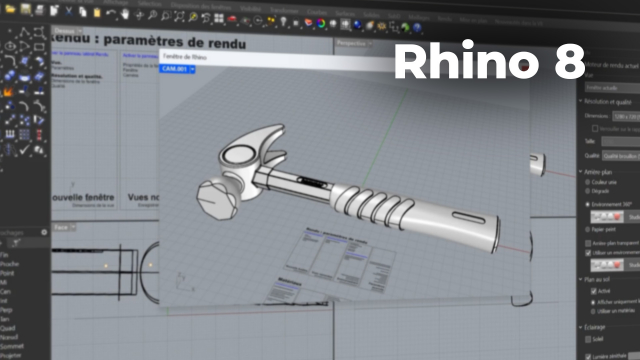Click the blue render sphere icon
The width and height of the screenshot is (640, 360).
coord(358,25)
